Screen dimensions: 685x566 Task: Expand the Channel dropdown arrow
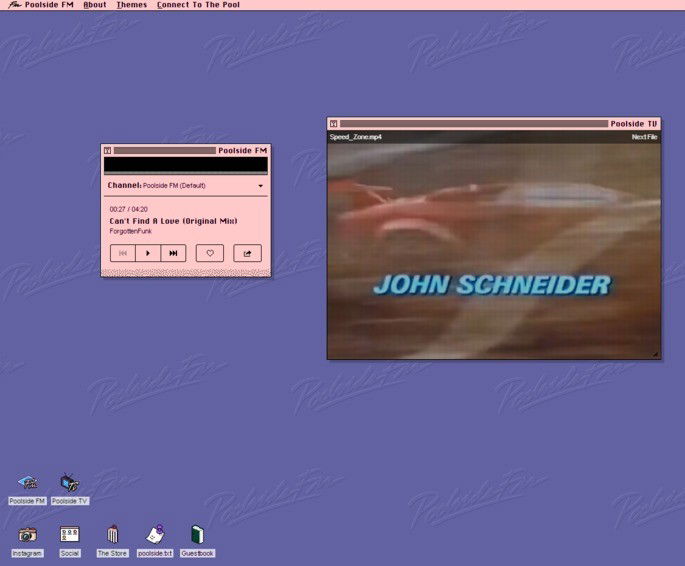pyautogui.click(x=260, y=186)
